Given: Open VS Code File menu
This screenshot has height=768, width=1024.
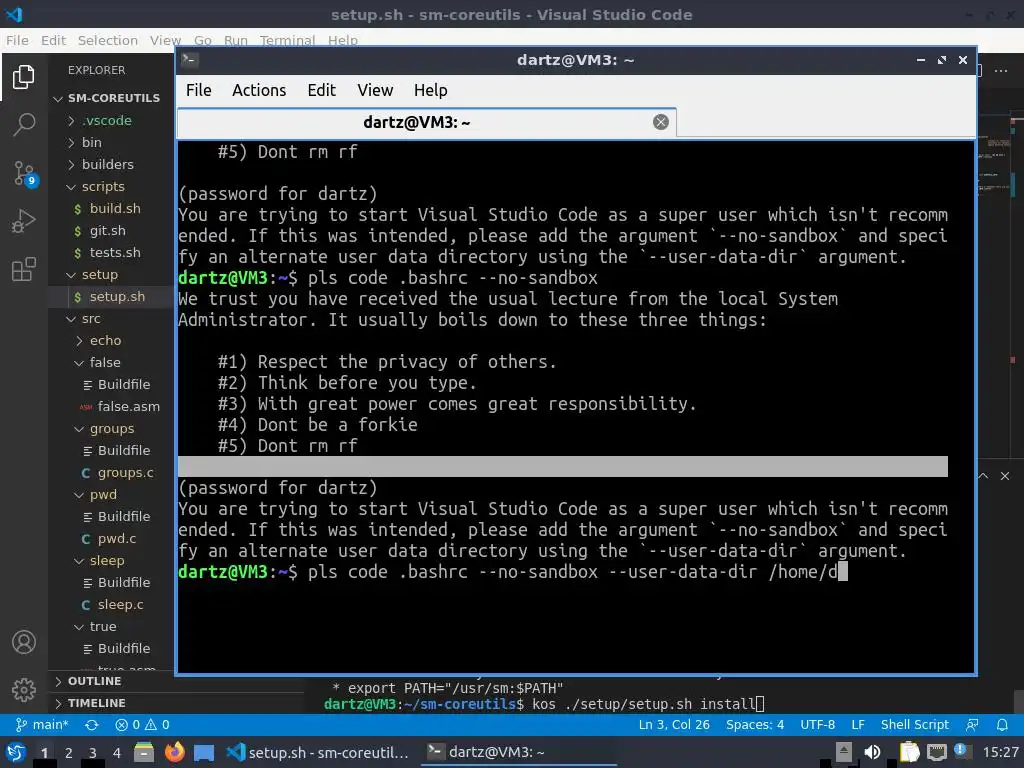Looking at the screenshot, I should point(17,40).
